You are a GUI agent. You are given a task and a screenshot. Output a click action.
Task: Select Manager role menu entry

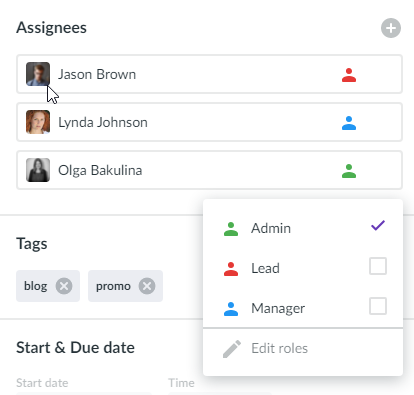point(303,308)
